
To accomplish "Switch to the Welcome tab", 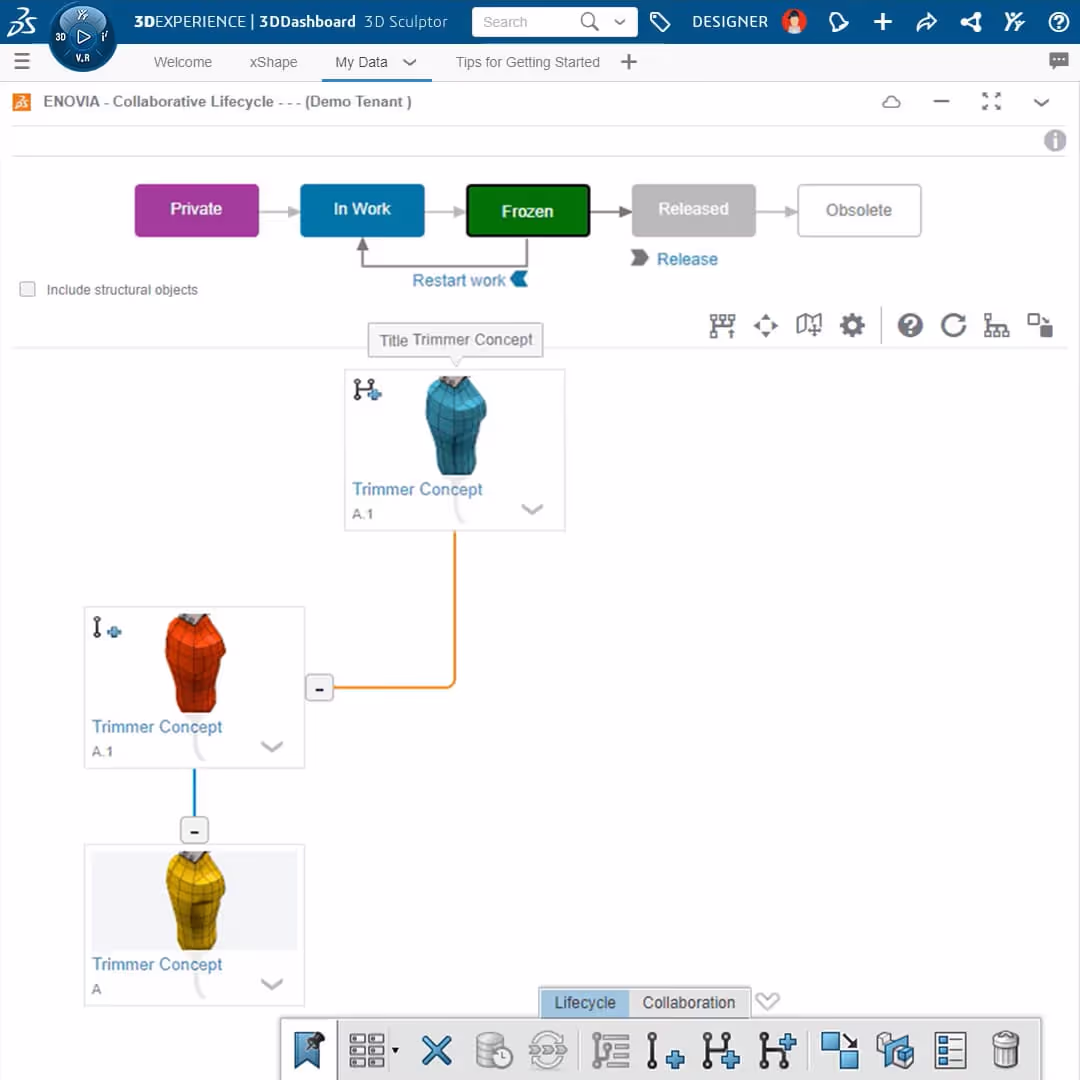I will click(183, 62).
